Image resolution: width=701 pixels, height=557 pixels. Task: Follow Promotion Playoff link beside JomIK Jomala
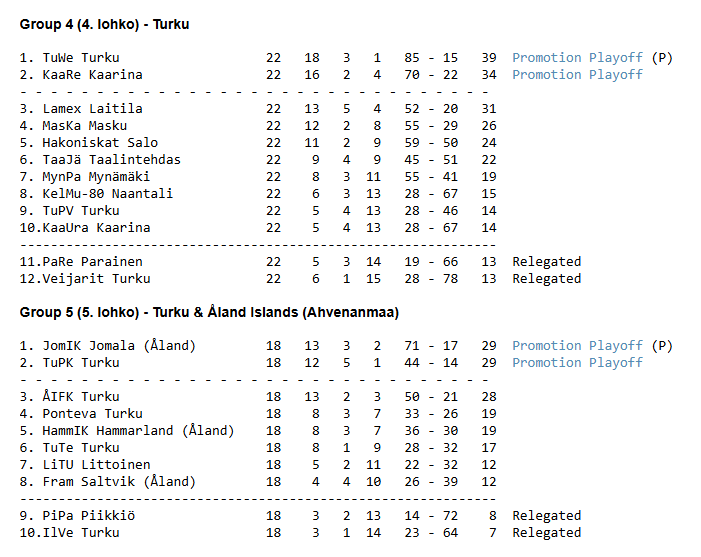[x=577, y=346]
